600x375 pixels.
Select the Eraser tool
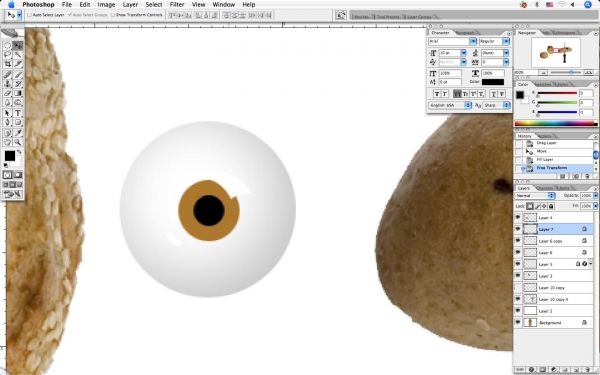point(7,93)
